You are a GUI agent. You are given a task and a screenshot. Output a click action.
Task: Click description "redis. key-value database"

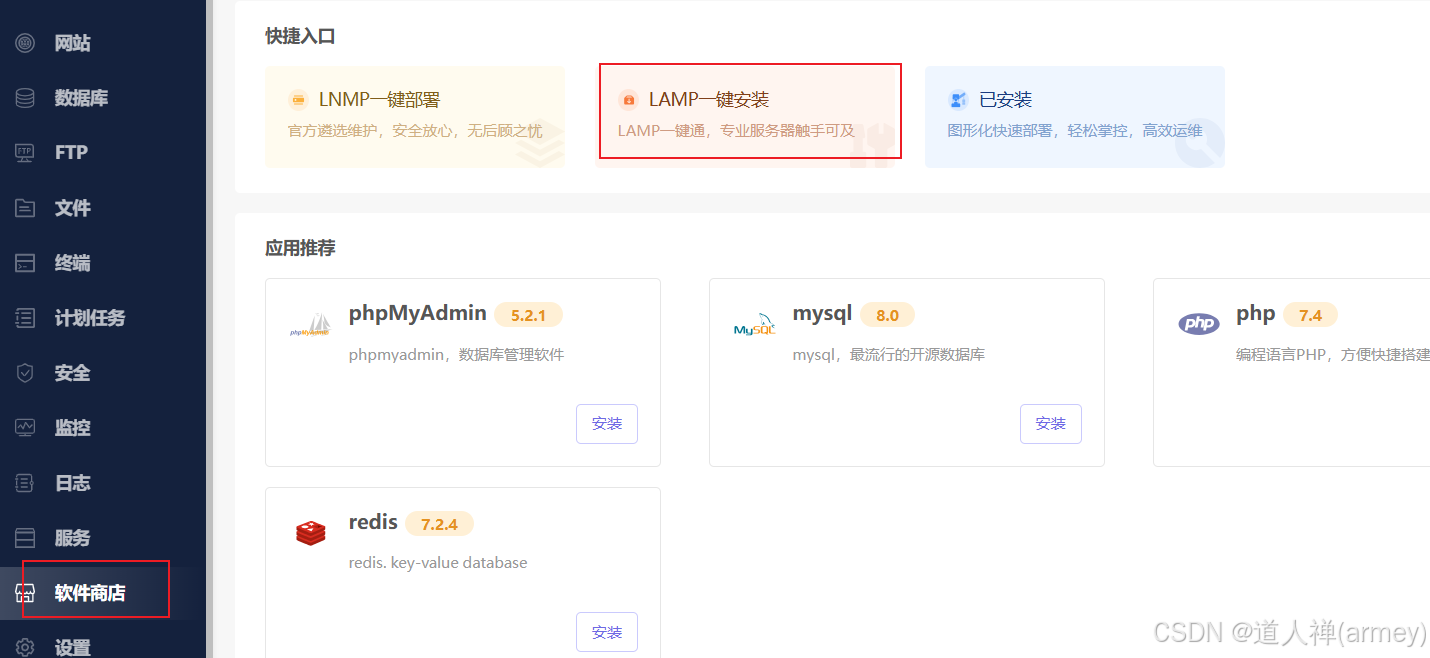[x=438, y=563]
